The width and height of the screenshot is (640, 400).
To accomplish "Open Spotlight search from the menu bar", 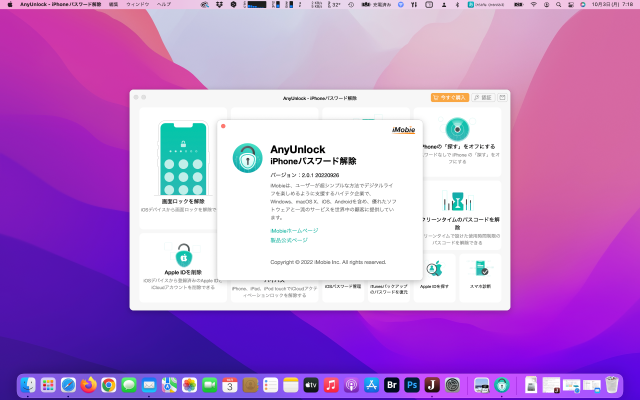I will [x=558, y=4].
